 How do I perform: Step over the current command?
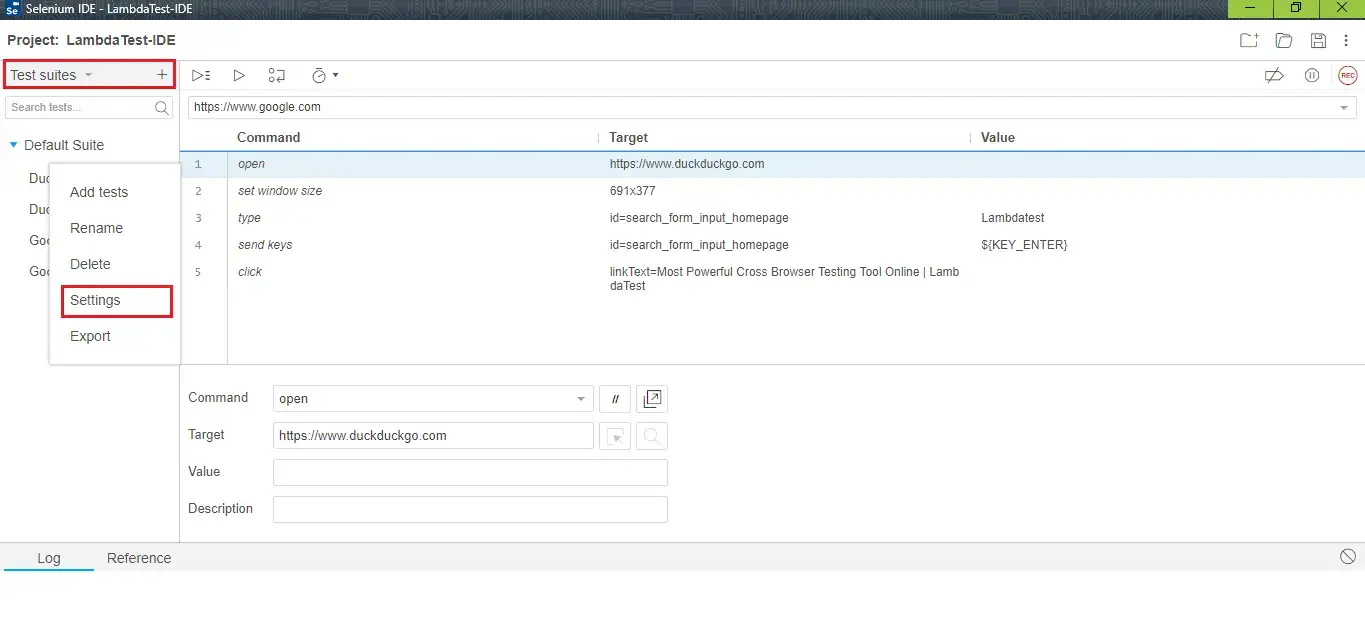tap(276, 75)
